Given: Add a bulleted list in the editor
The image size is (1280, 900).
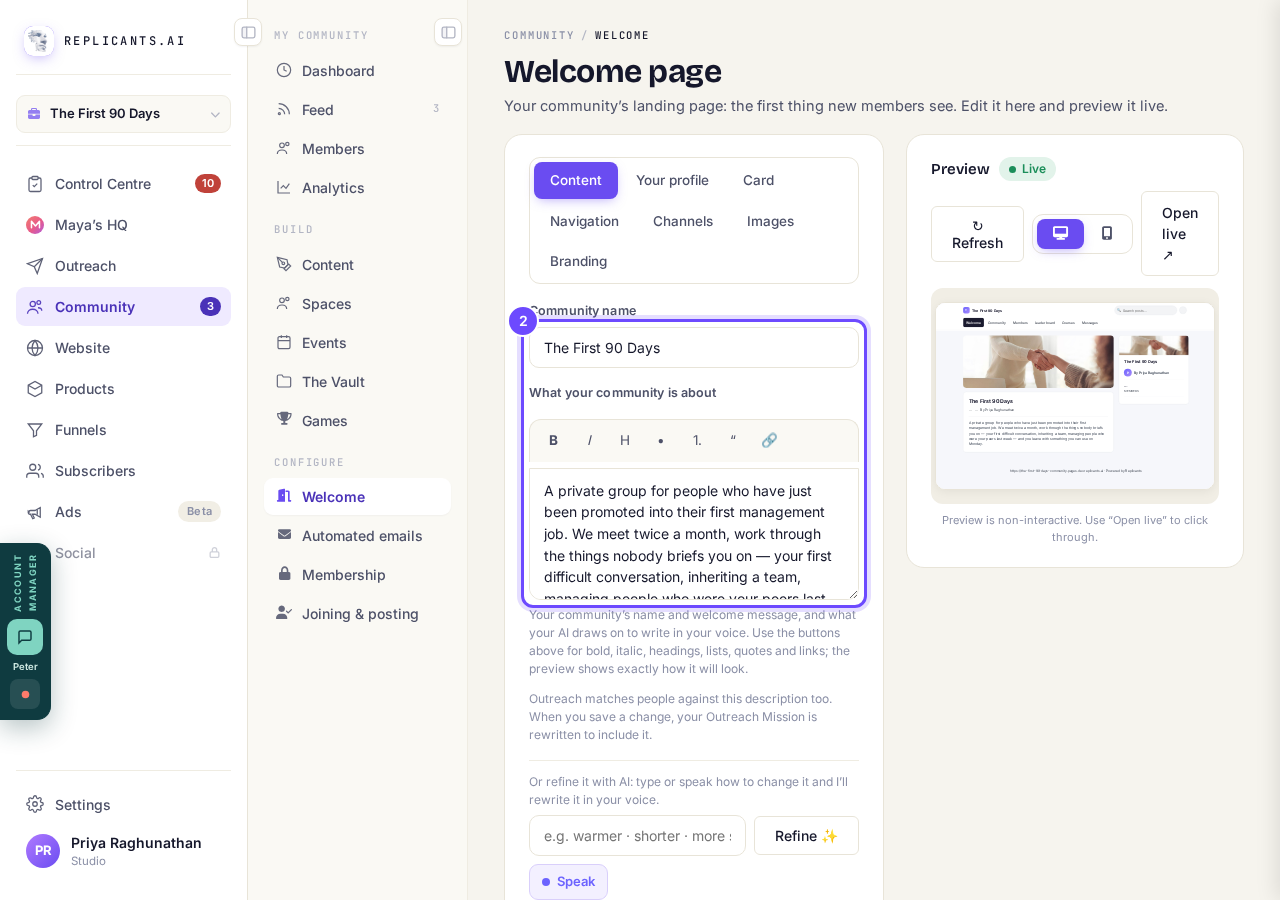Looking at the screenshot, I should (x=661, y=440).
